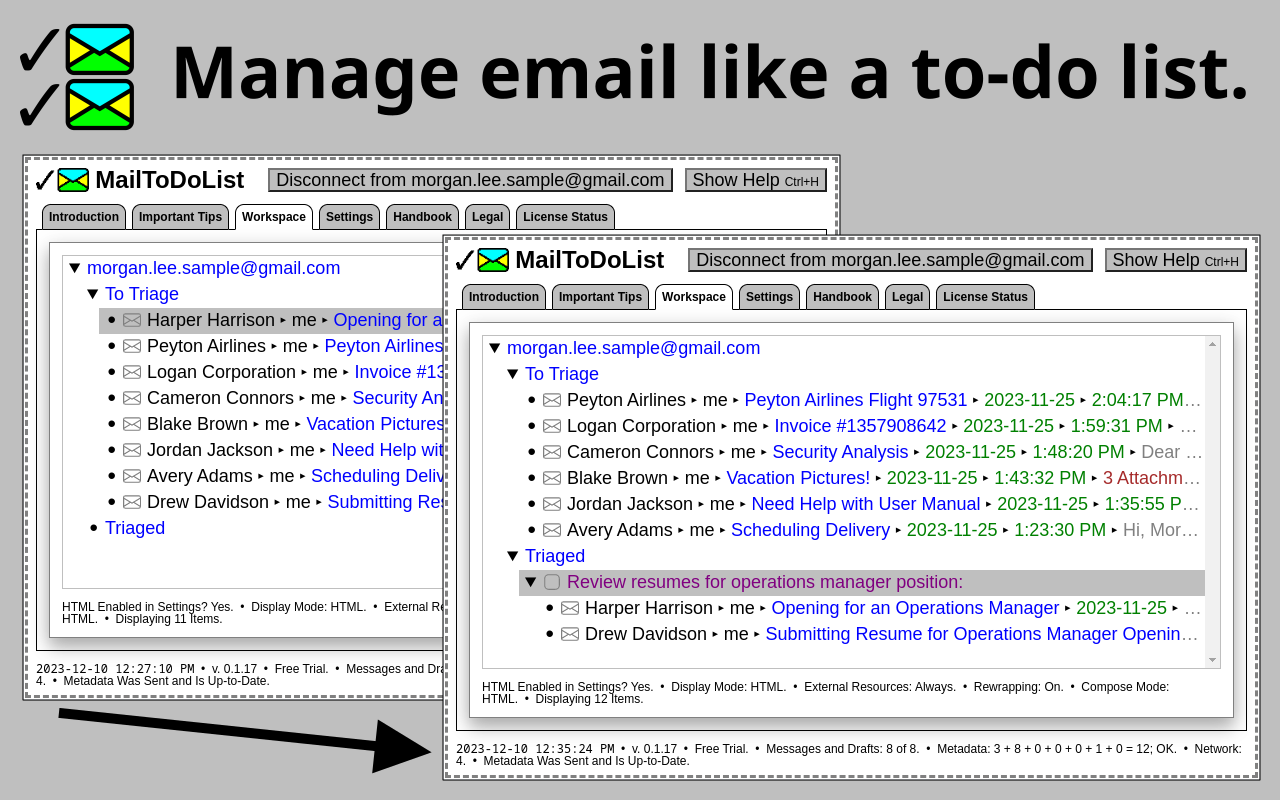
Task: Click envelope icon beside Avery Adams in back window
Action: coord(132,476)
